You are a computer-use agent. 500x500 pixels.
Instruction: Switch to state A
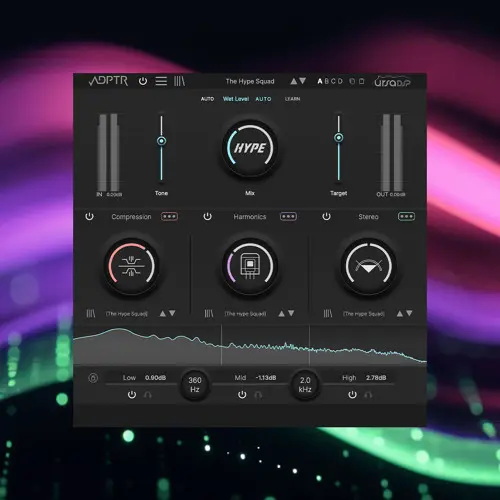320,81
